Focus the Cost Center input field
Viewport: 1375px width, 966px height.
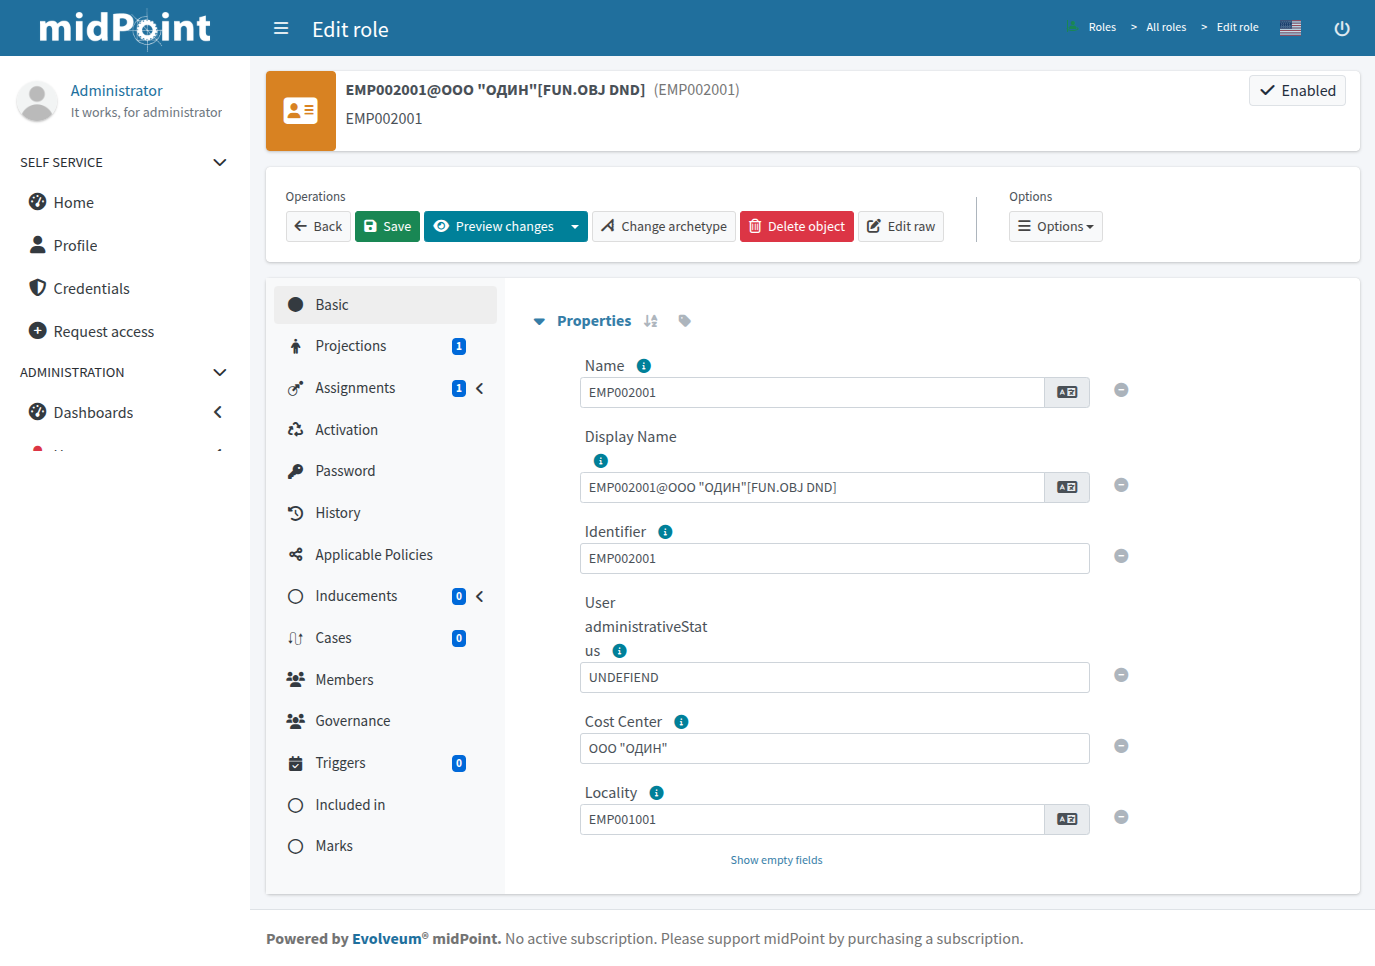pos(835,748)
